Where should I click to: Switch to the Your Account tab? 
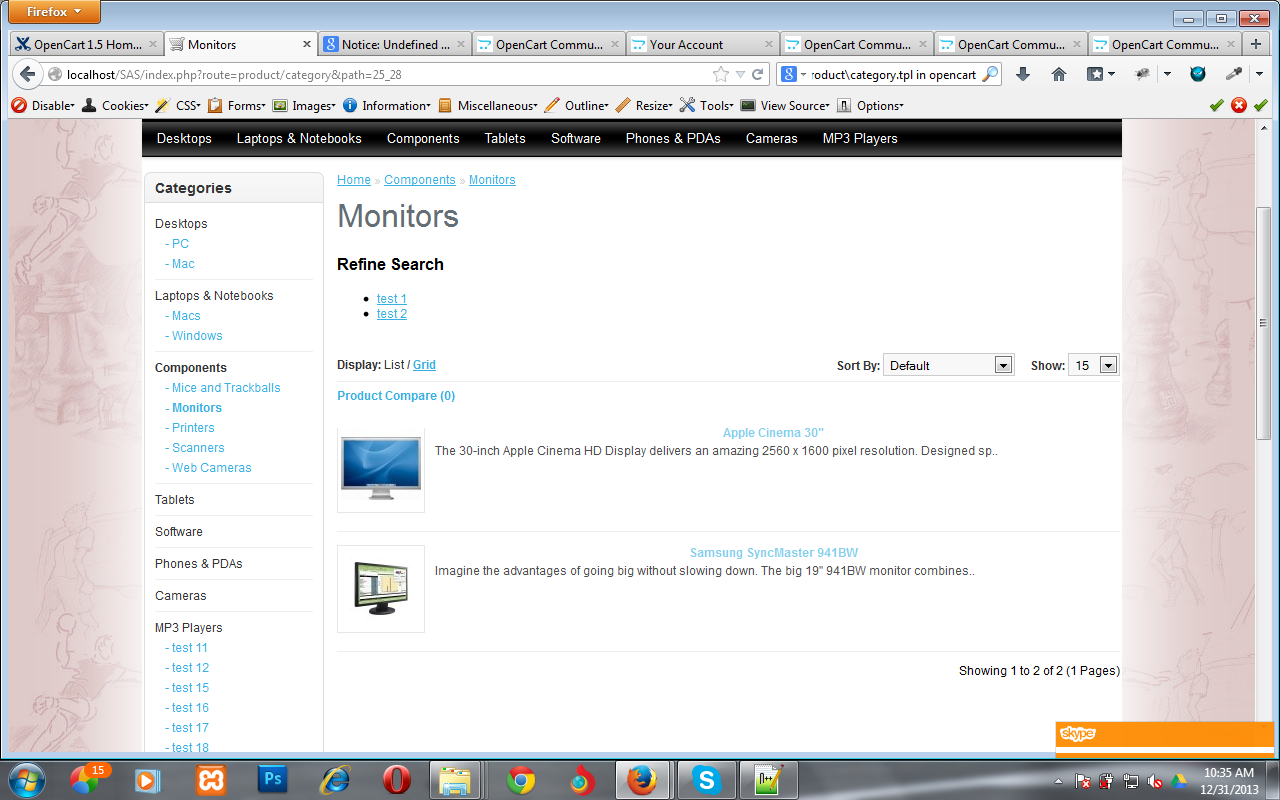tap(703, 44)
